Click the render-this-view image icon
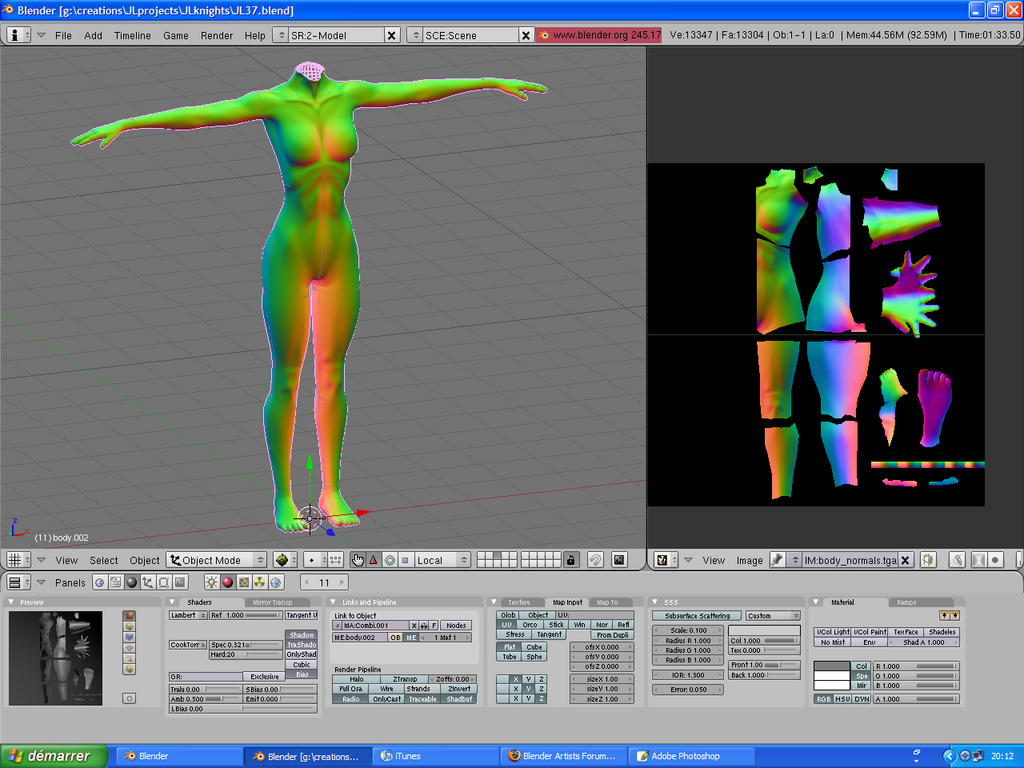The image size is (1024, 768). pyautogui.click(x=618, y=560)
